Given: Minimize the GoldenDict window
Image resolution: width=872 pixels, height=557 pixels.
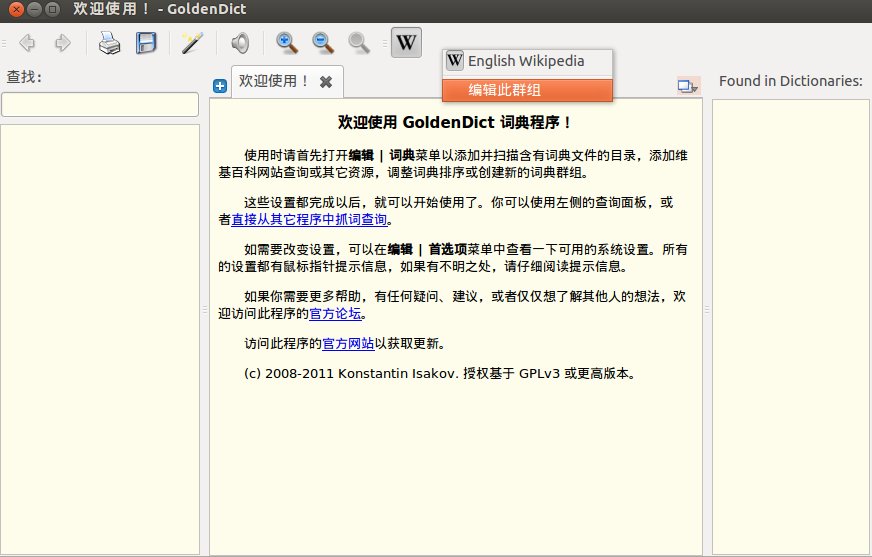Looking at the screenshot, I should click(34, 9).
